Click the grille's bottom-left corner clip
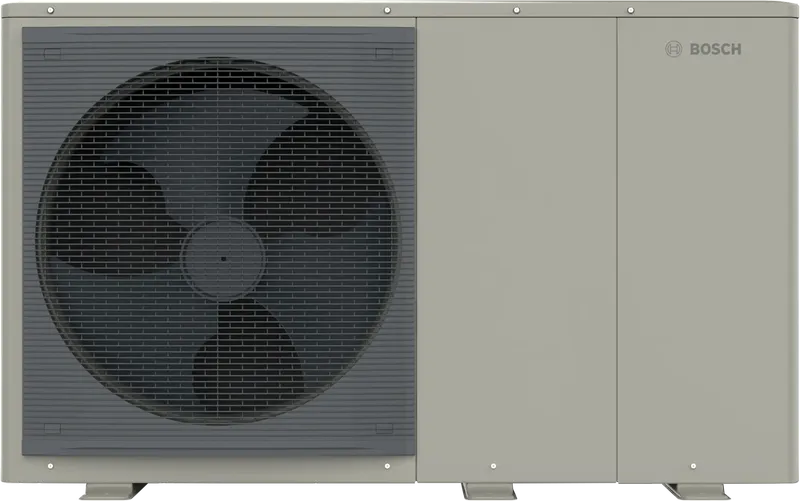 point(52,428)
